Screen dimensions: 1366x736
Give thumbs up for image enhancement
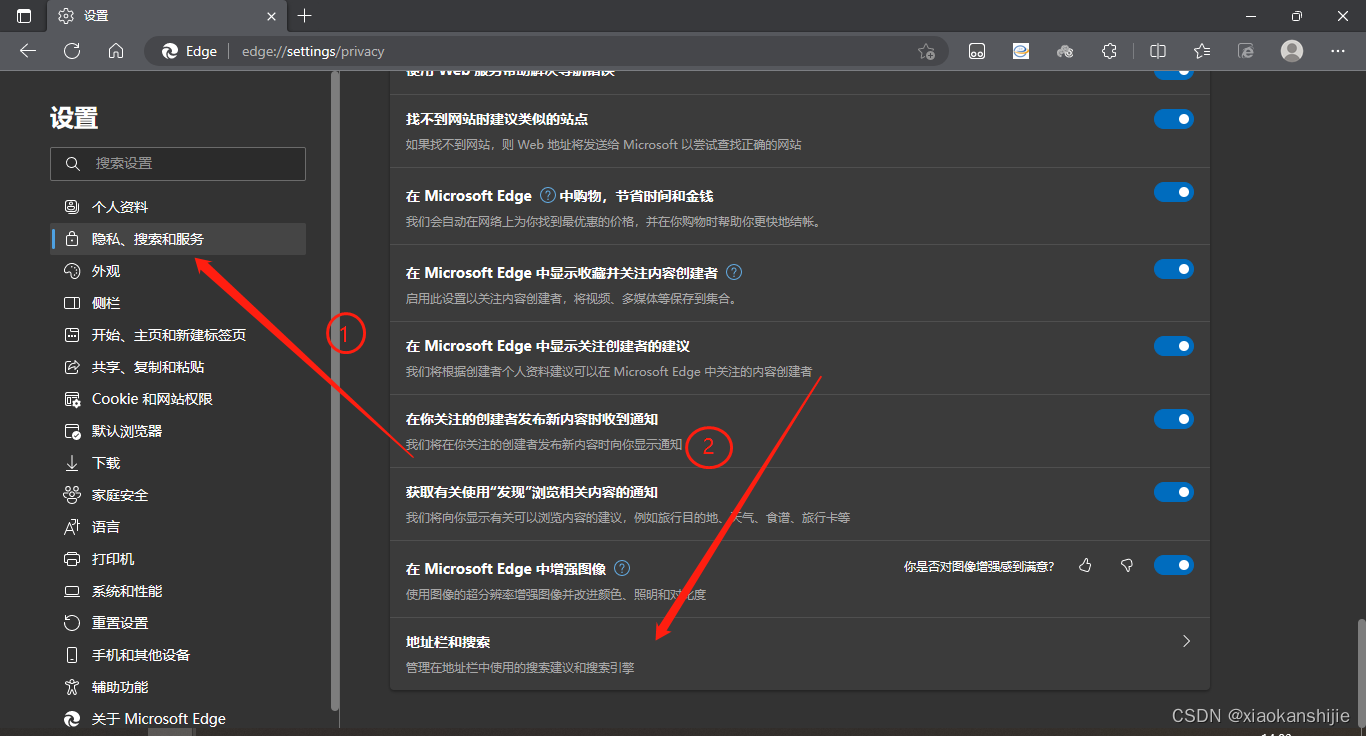coord(1086,566)
